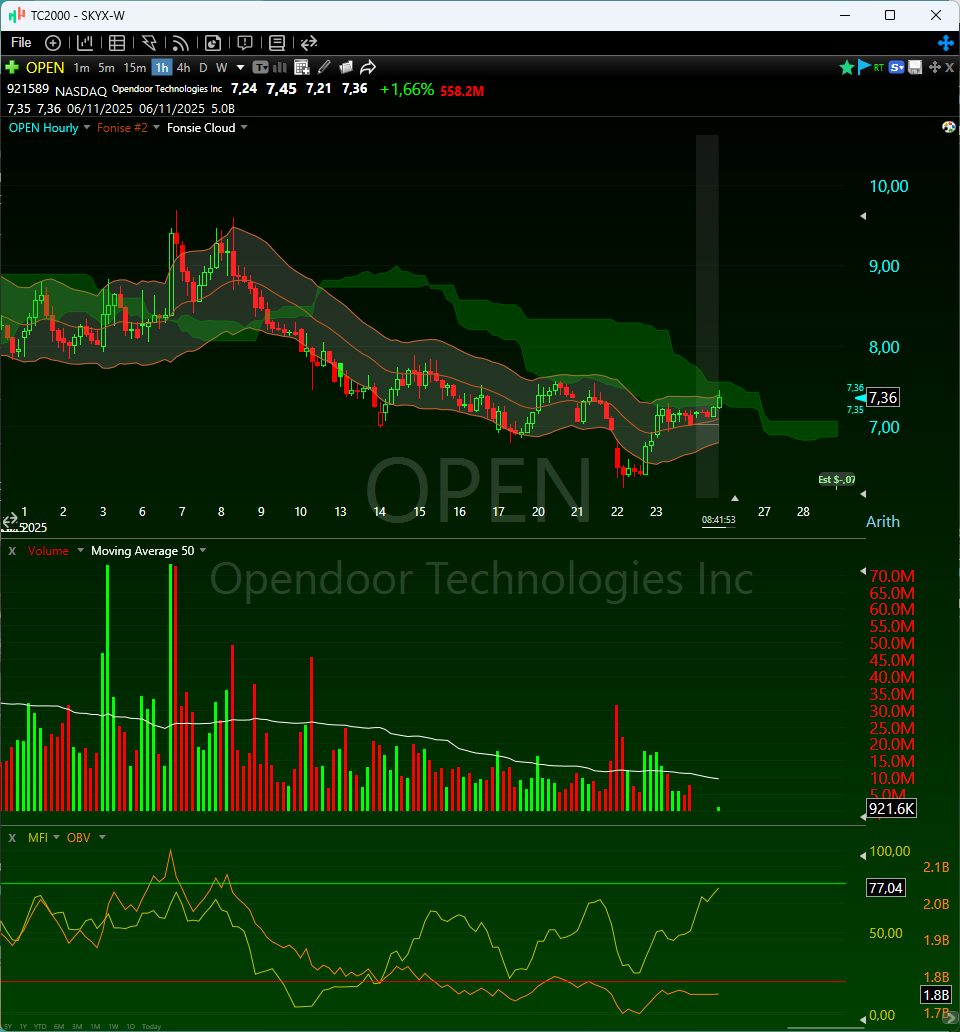Set chart range to Today
The image size is (960, 1032).
151,1027
